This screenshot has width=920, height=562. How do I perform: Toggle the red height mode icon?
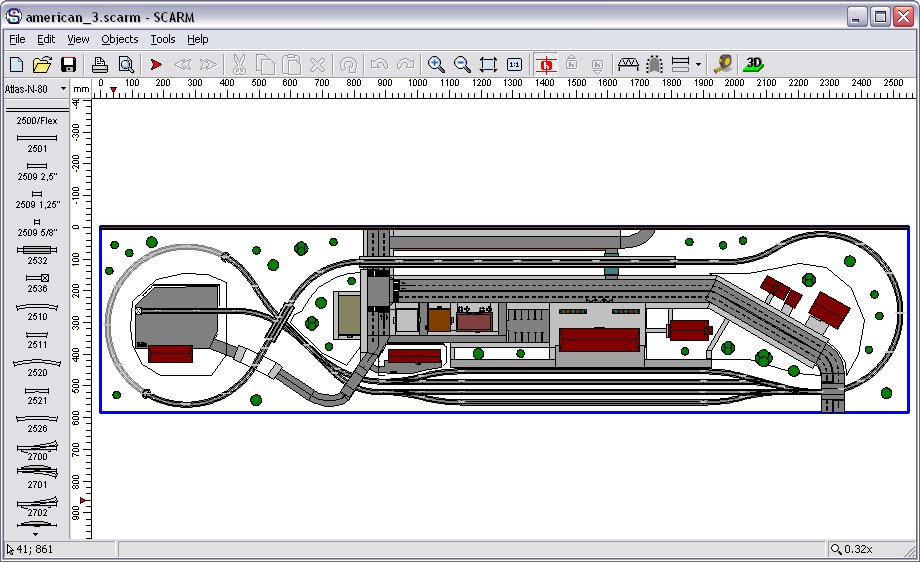point(546,64)
